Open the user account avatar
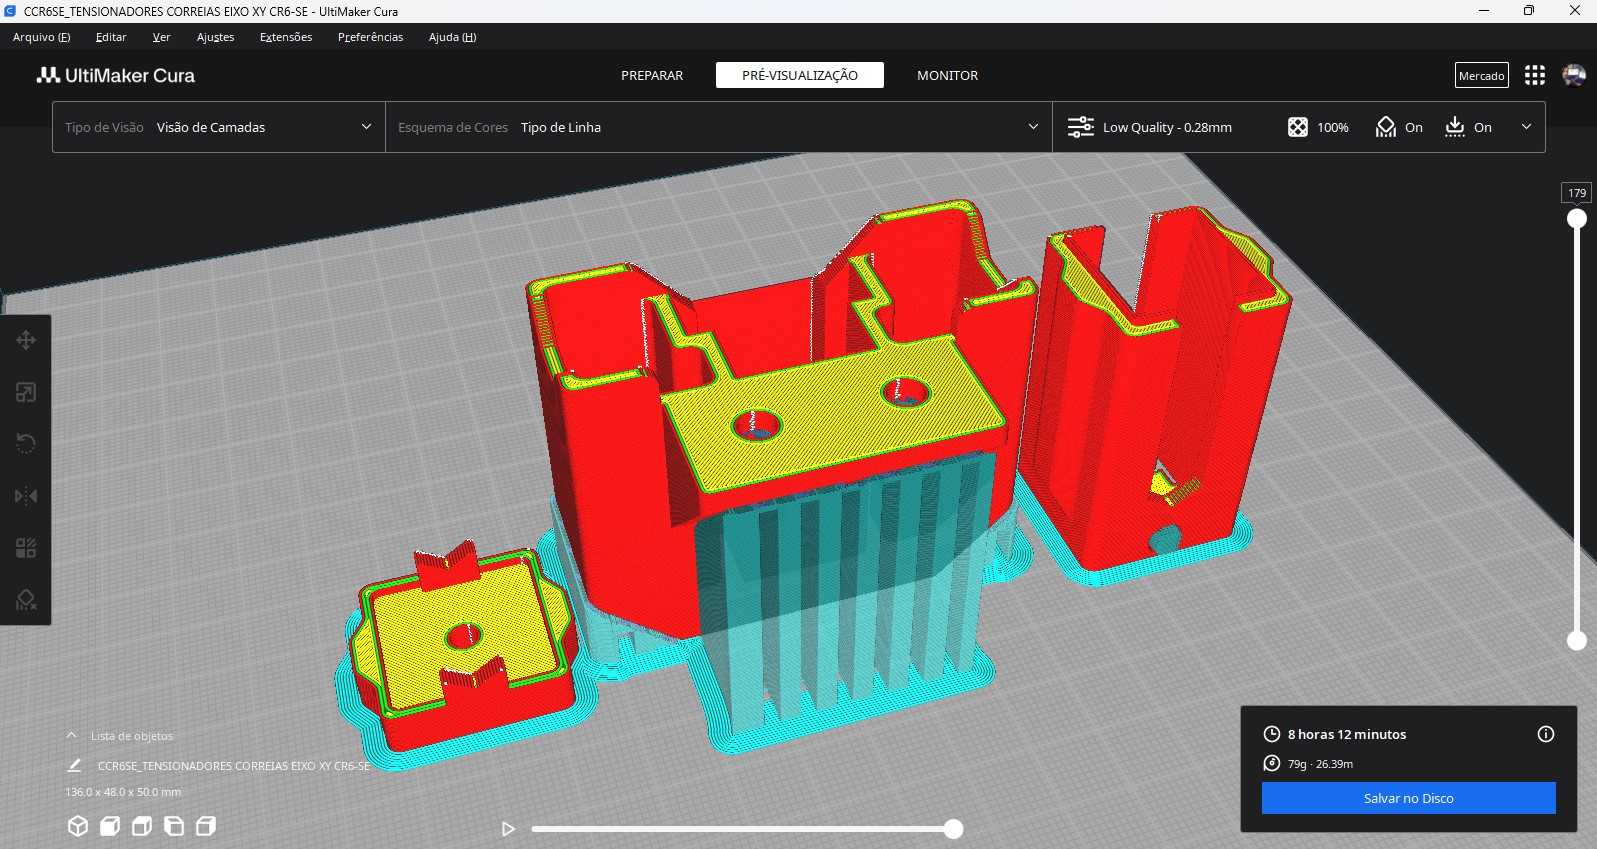1597x849 pixels. 1574,75
